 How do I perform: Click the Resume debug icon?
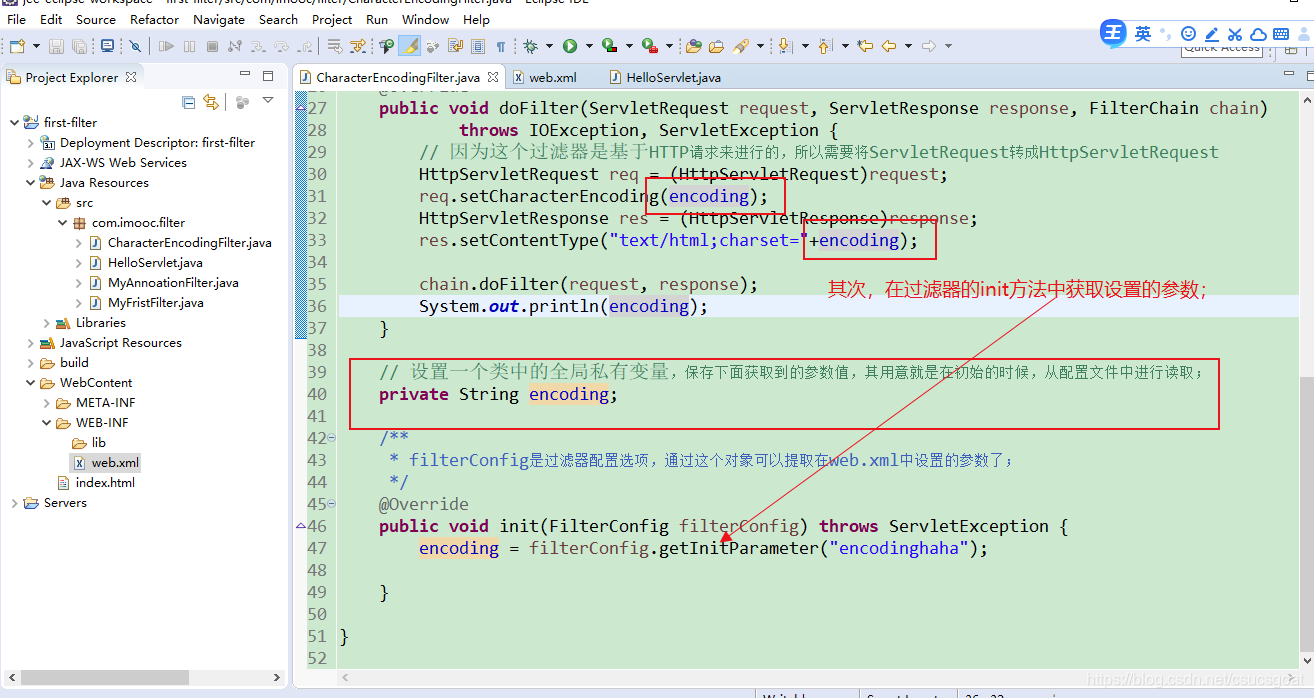pyautogui.click(x=166, y=46)
